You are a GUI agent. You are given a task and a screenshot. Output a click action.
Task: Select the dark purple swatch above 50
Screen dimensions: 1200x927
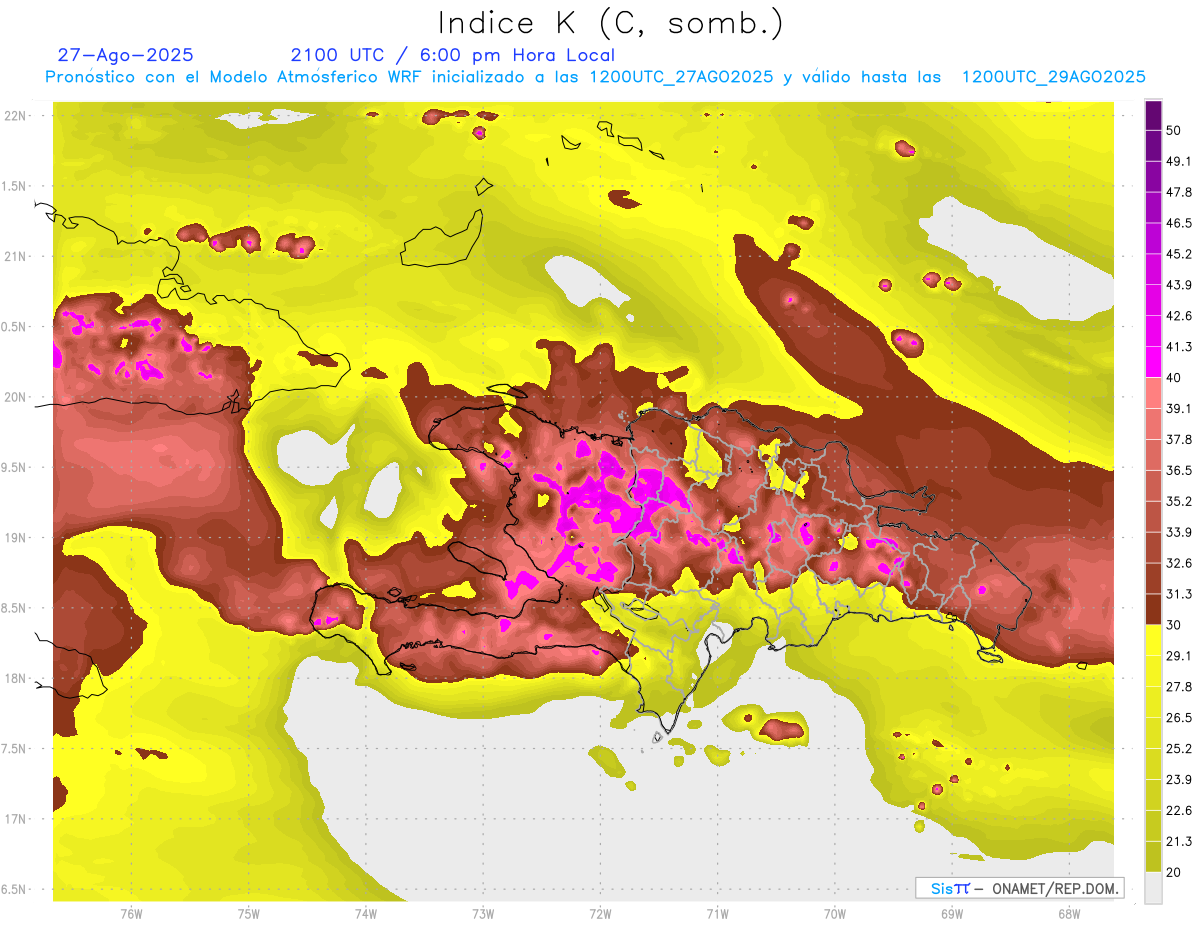1153,116
